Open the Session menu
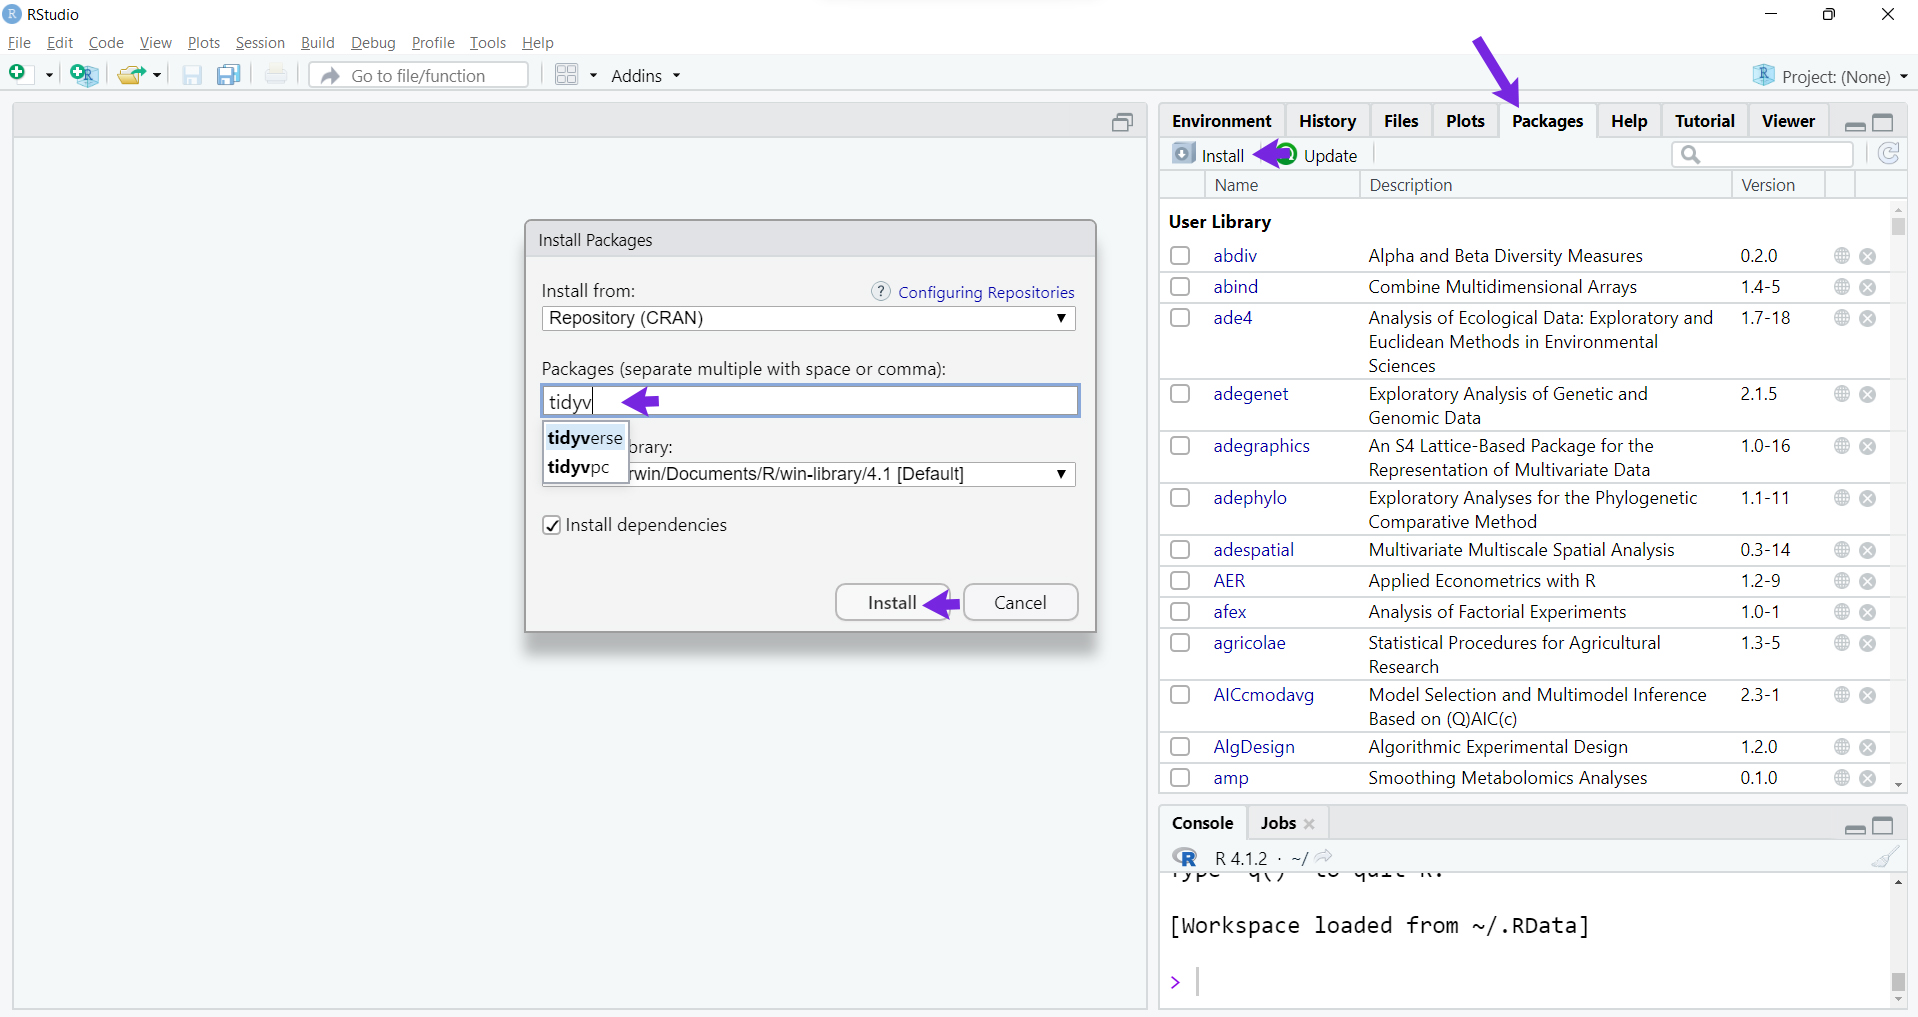The image size is (1918, 1017). click(260, 43)
